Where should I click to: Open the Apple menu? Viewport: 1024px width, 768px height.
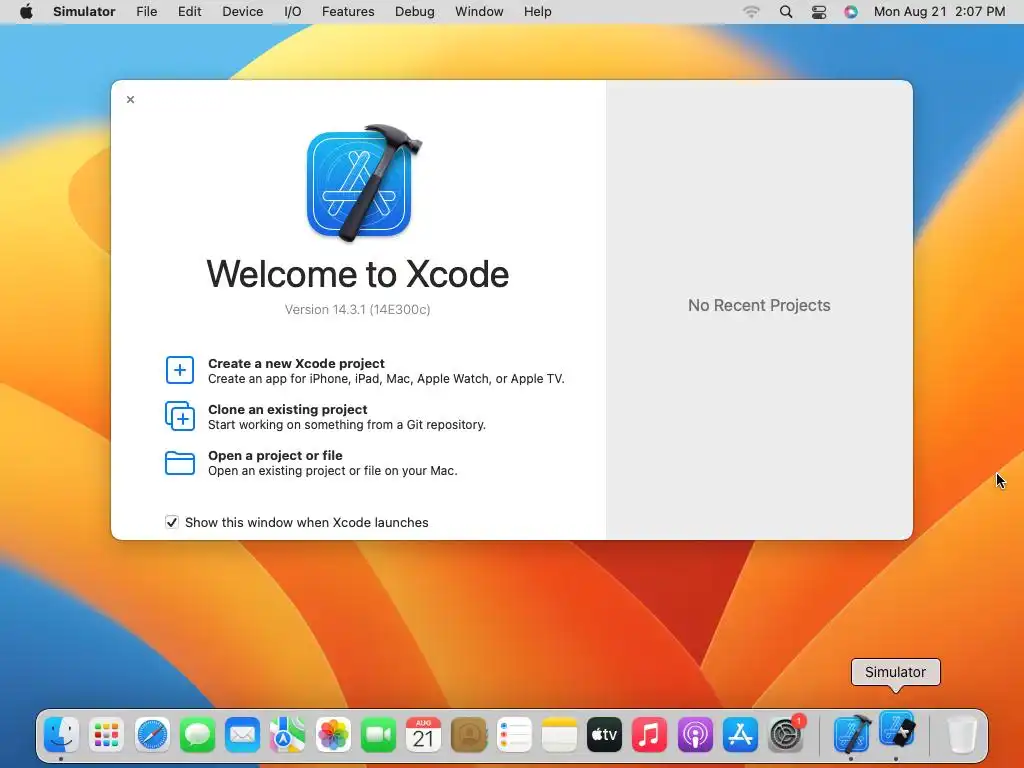pyautogui.click(x=26, y=12)
